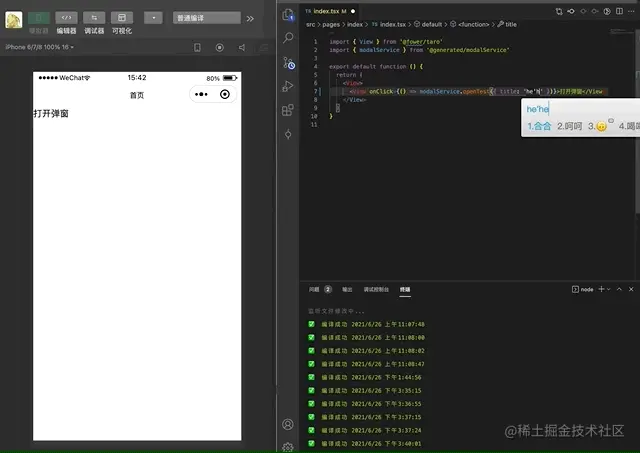Click the mini program capsule close circle
The image size is (640, 453).
[224, 94]
